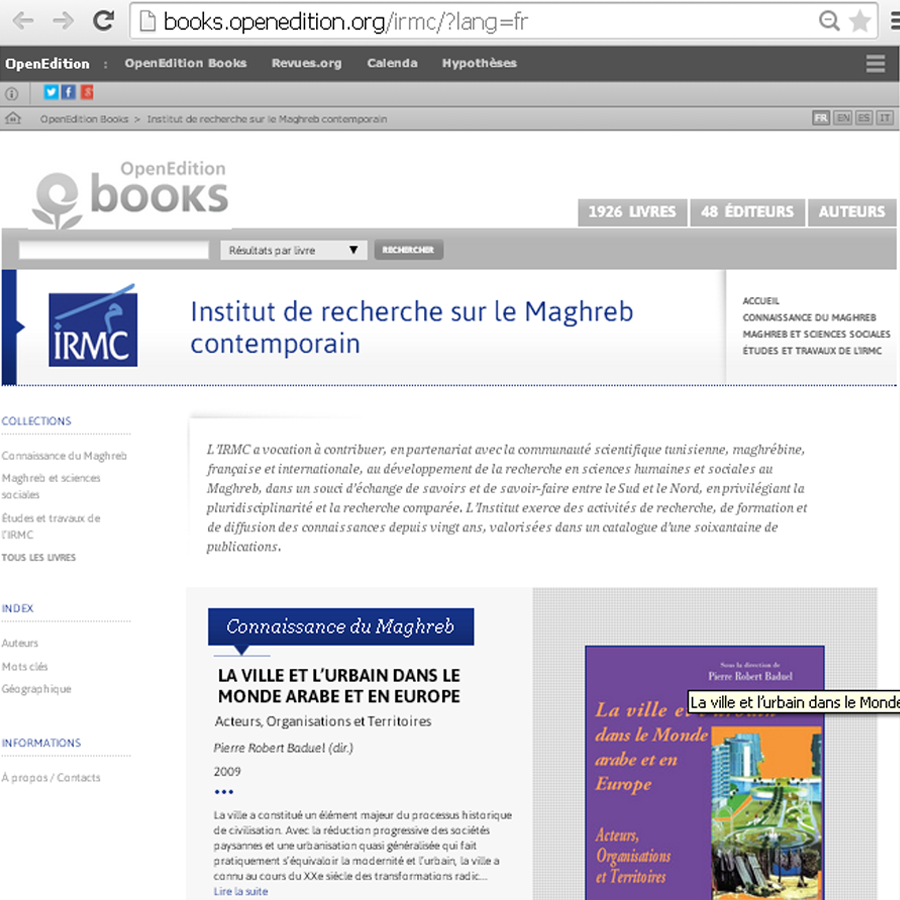Viewport: 900px width, 900px height.
Task: Open the OpenEdition hamburger menu icon
Action: pos(875,64)
